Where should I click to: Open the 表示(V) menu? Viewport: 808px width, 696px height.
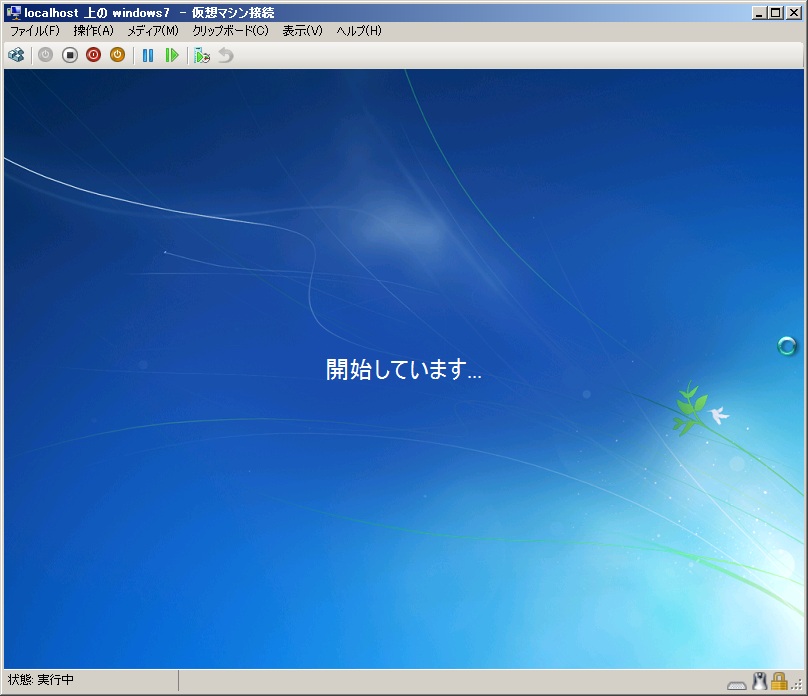pos(302,31)
